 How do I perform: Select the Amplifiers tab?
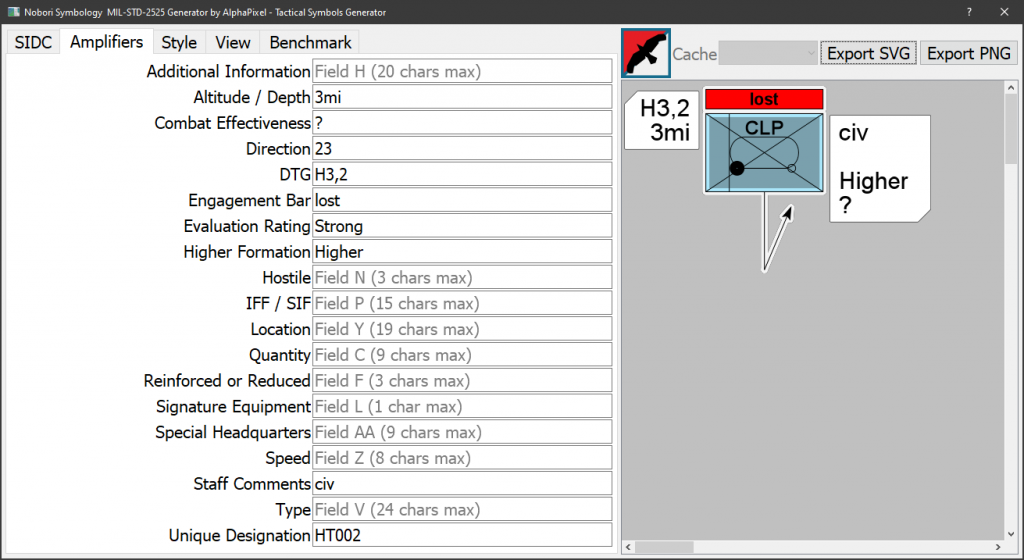coord(106,42)
